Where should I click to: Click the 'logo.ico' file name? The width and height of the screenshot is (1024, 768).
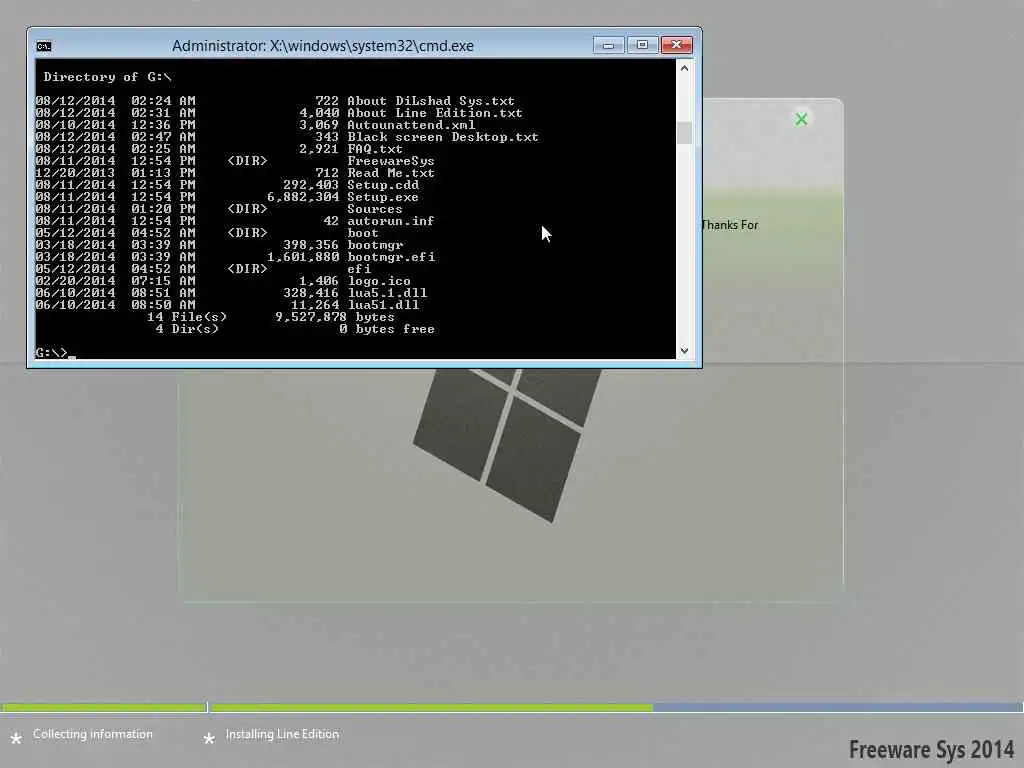click(x=379, y=281)
